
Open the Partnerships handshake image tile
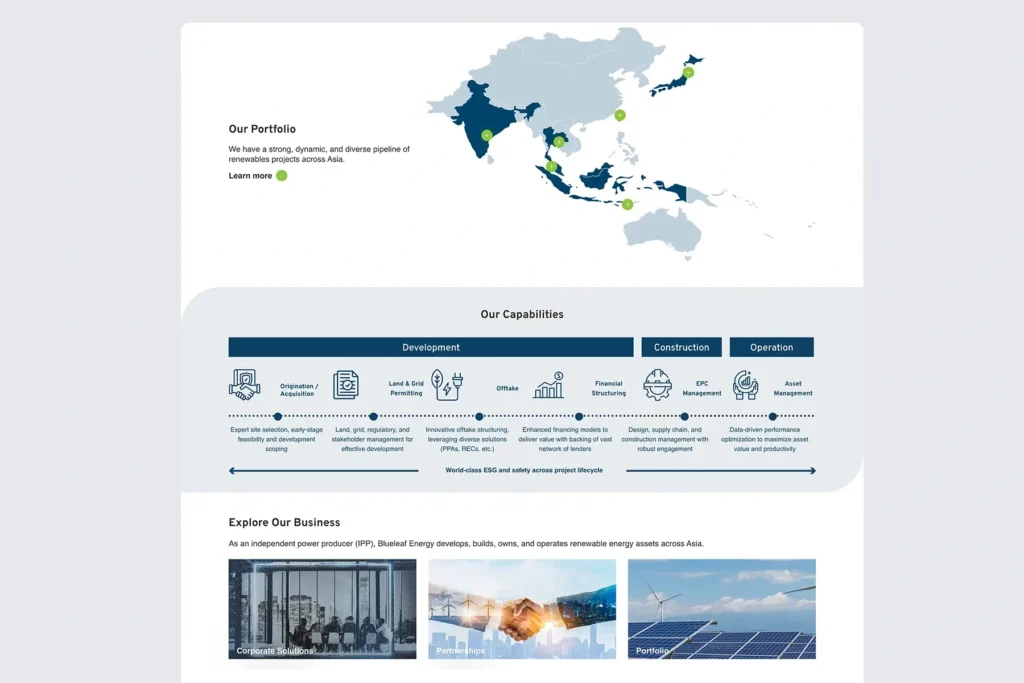coord(522,608)
